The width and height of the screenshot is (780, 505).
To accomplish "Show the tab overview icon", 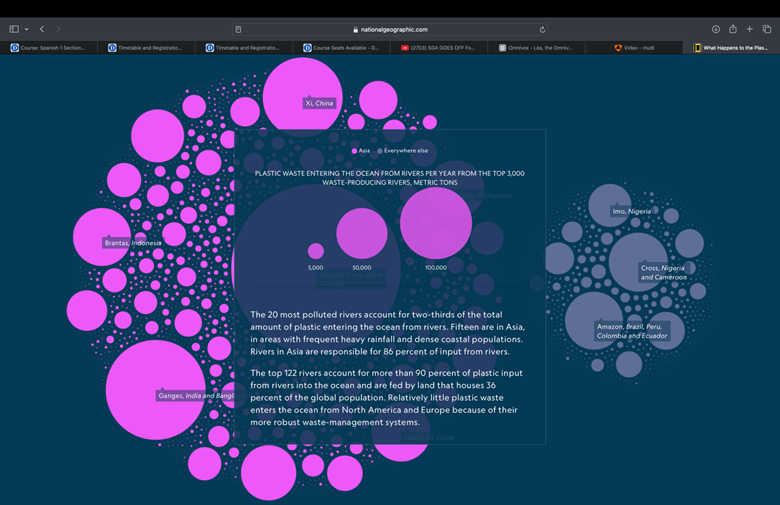I will (x=767, y=29).
